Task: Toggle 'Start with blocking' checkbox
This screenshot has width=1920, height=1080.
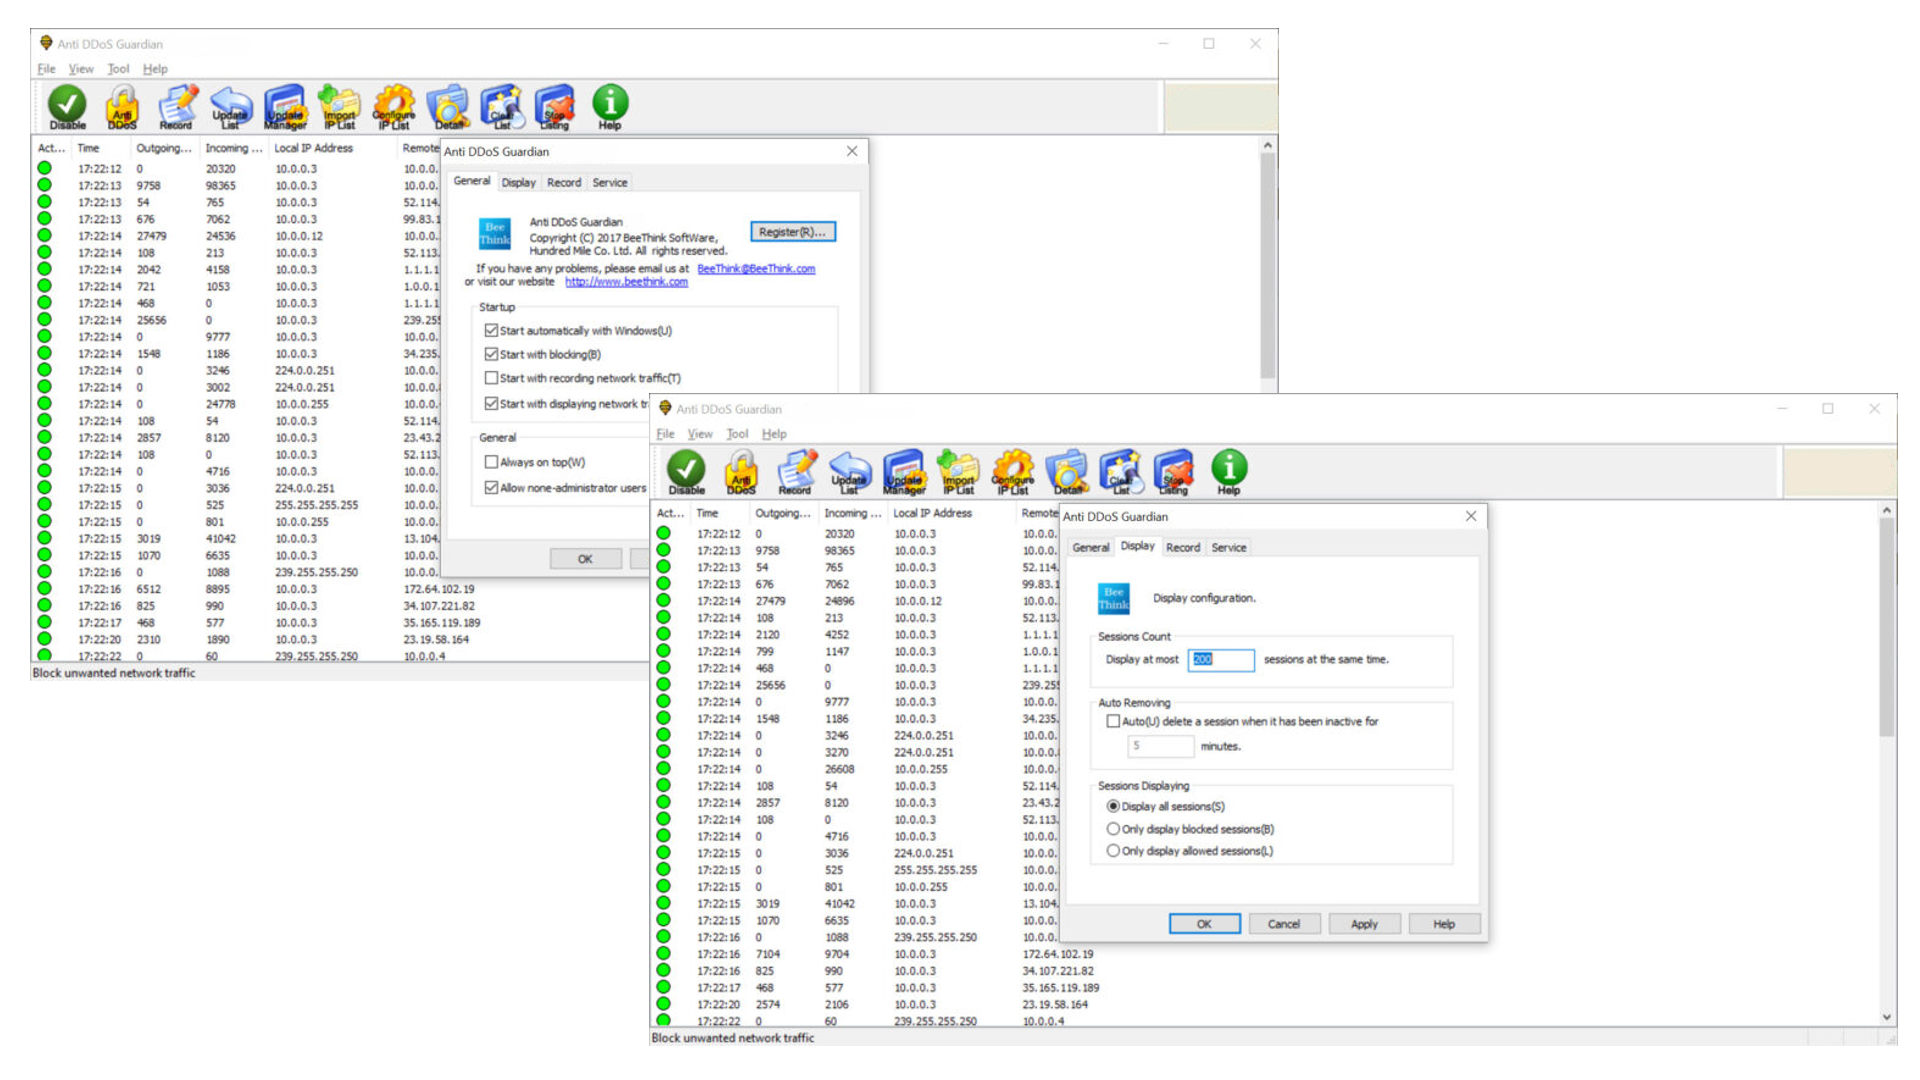Action: coord(491,354)
